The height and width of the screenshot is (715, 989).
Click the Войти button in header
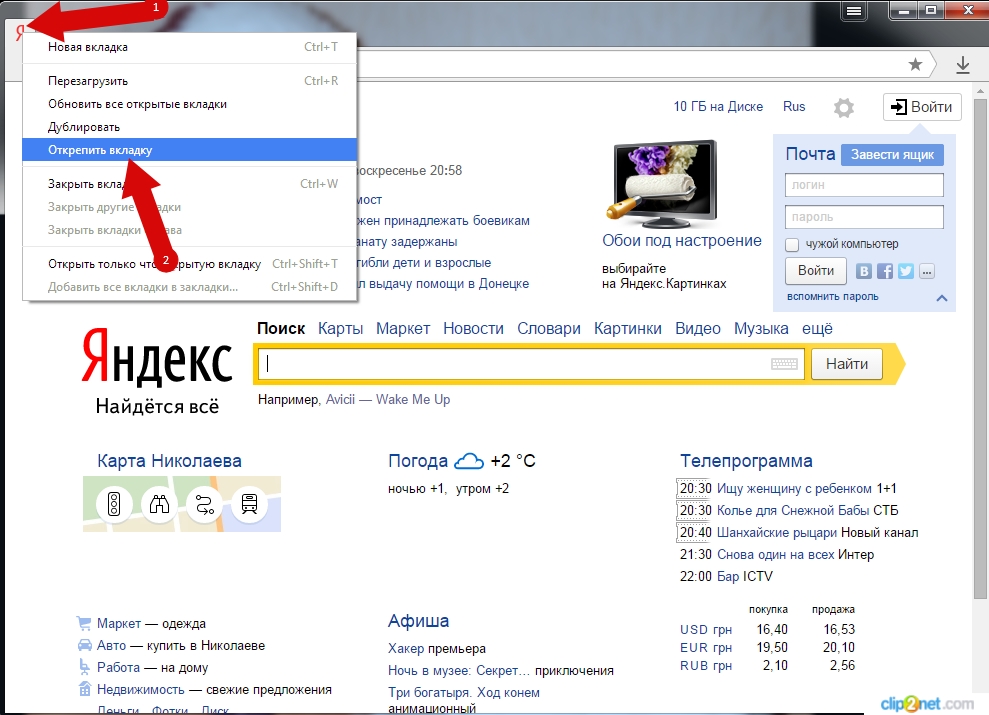pos(922,107)
